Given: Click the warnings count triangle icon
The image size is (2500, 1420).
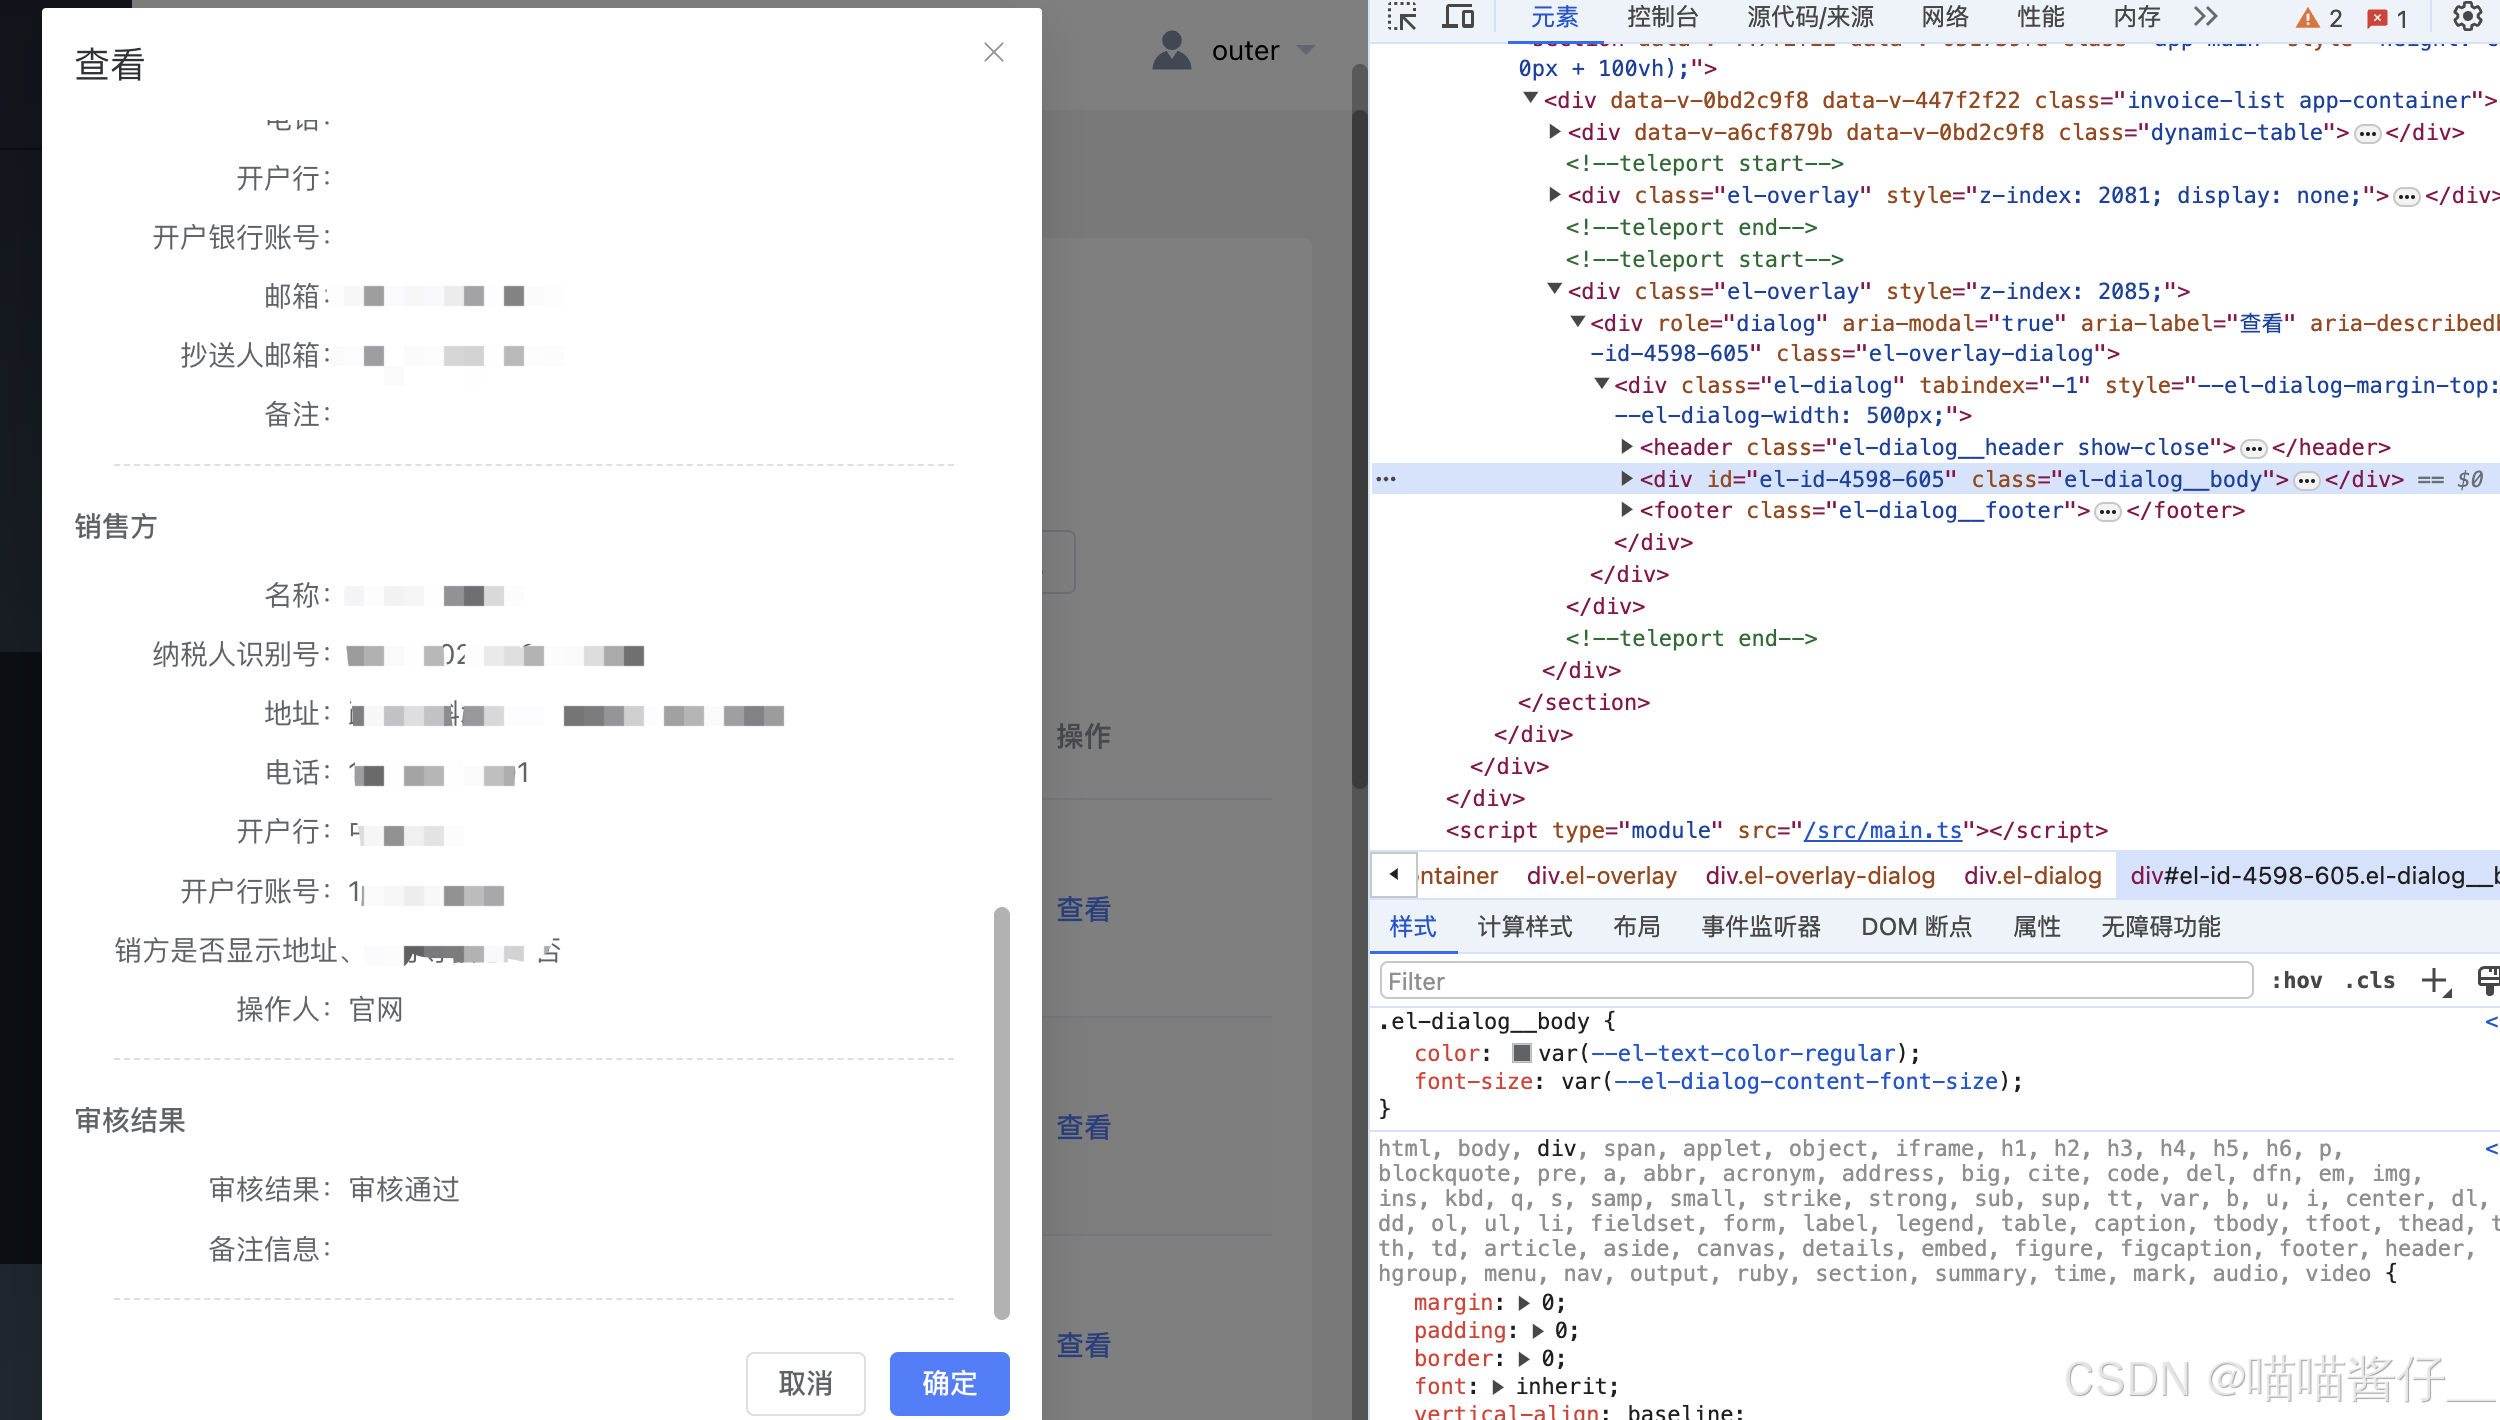Looking at the screenshot, I should pyautogui.click(x=2307, y=18).
